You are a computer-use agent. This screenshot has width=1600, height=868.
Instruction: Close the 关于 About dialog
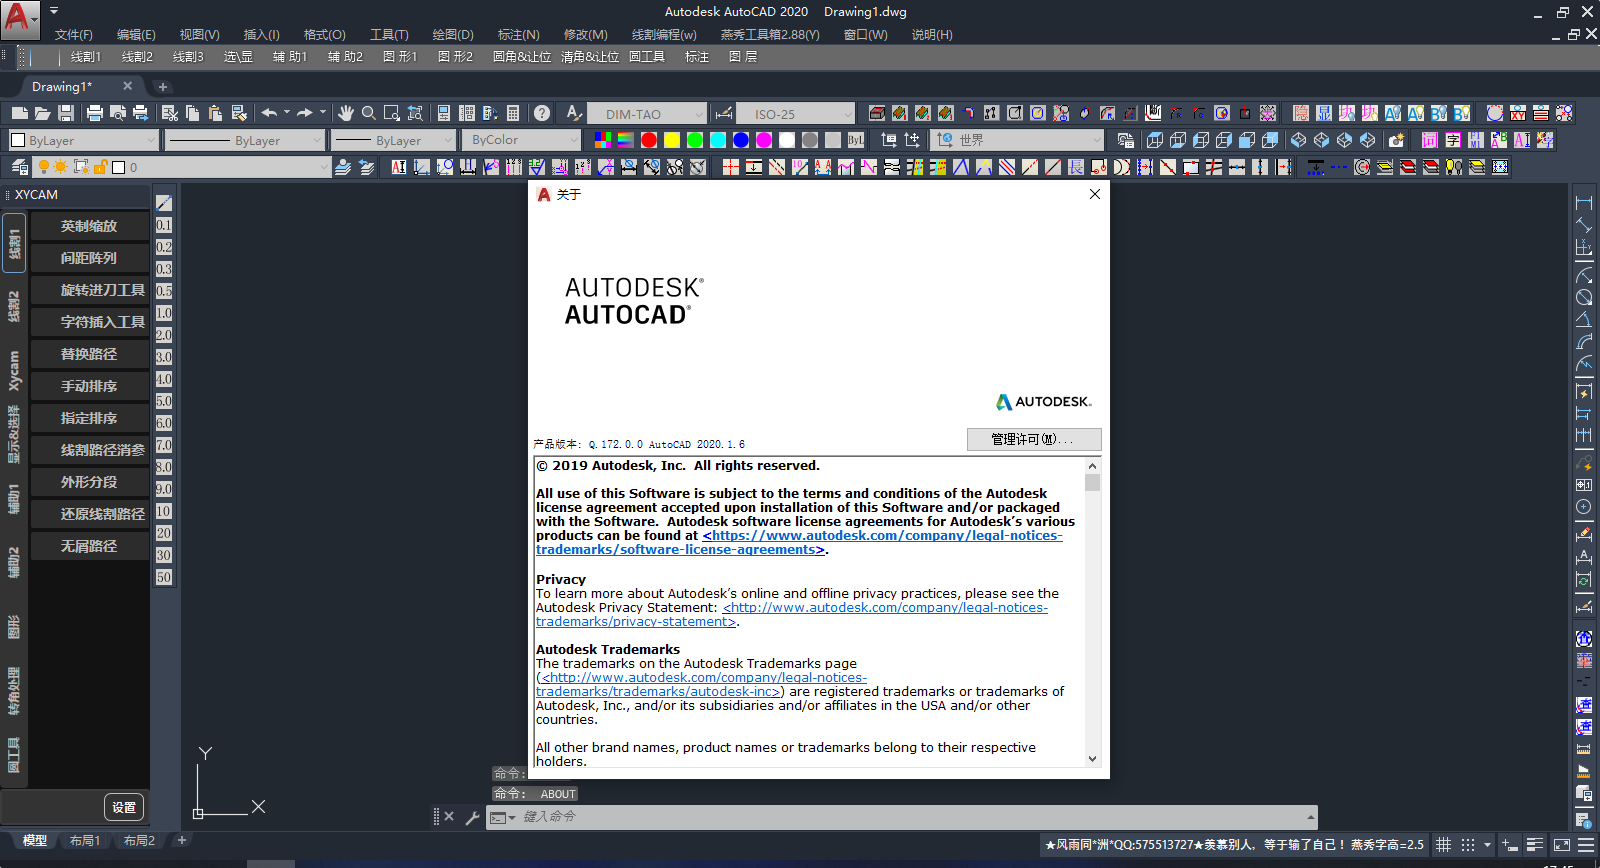coord(1095,194)
